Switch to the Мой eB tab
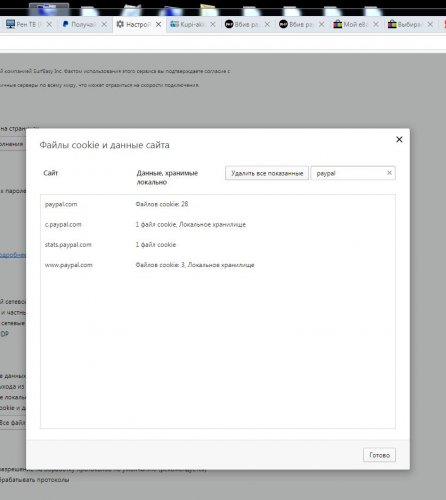446x500 pixels. pos(356,24)
